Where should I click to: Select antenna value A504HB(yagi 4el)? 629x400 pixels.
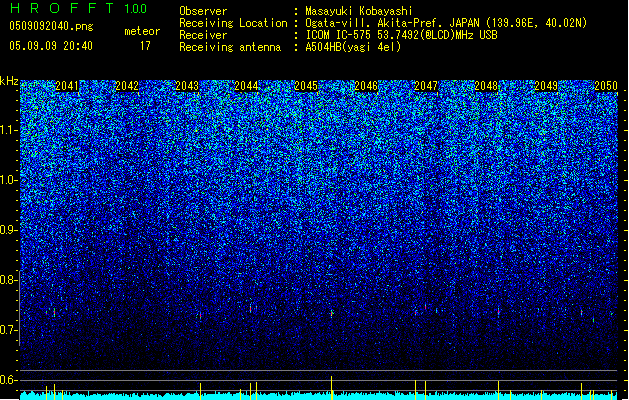point(353,47)
